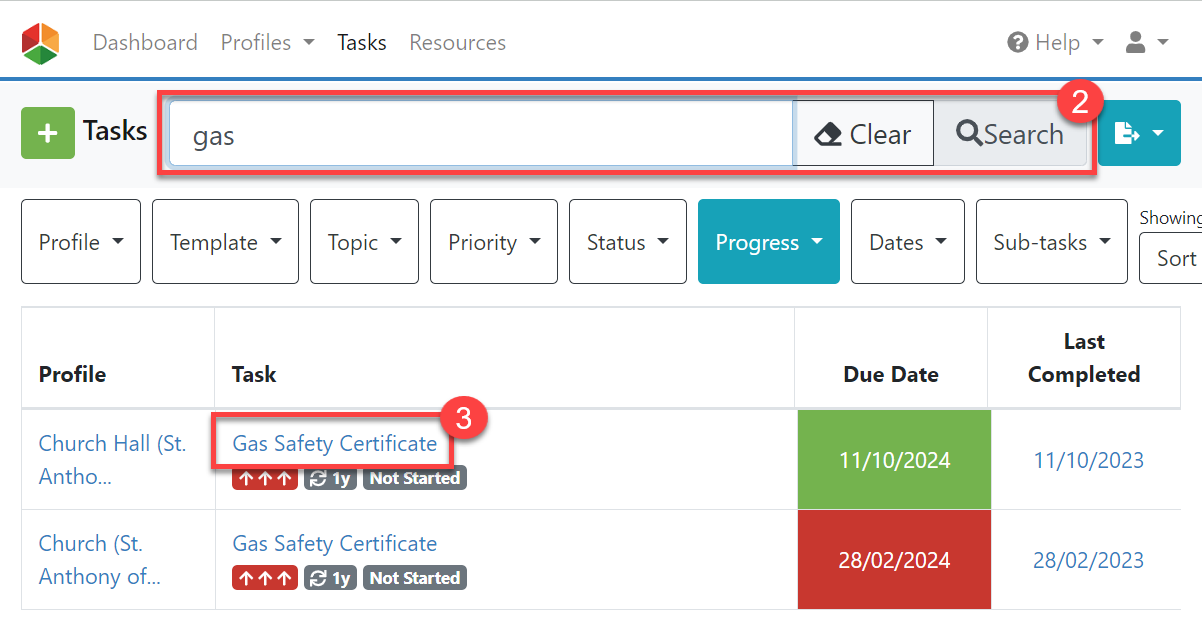Open the Progress filter dropdown
This screenshot has width=1202, height=632.
768,242
